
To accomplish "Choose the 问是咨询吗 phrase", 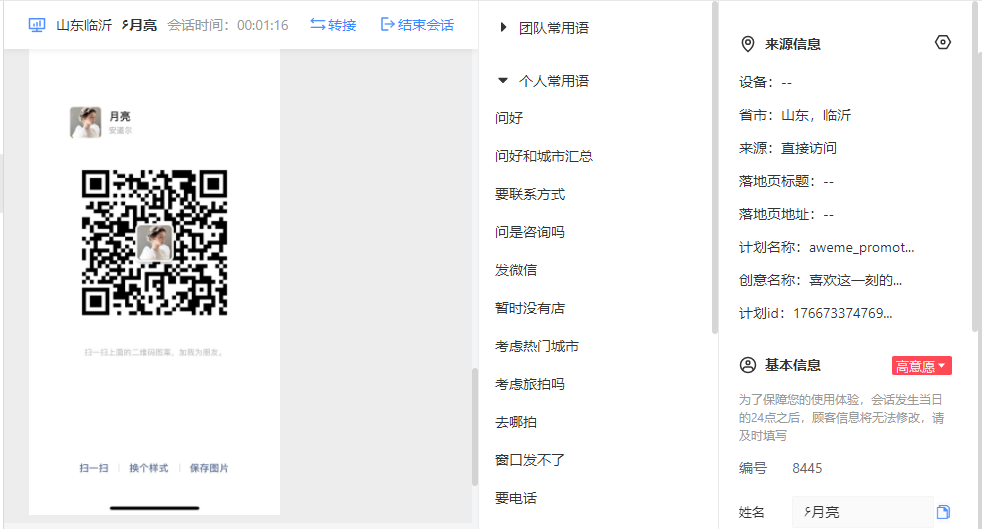I will pyautogui.click(x=530, y=232).
